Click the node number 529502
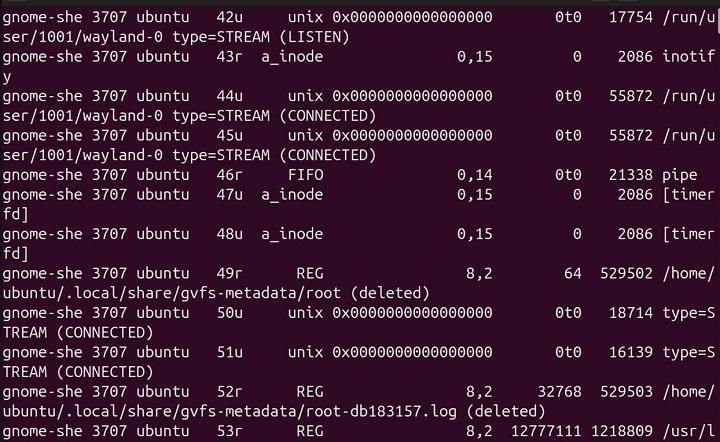The width and height of the screenshot is (720, 442). coord(627,272)
